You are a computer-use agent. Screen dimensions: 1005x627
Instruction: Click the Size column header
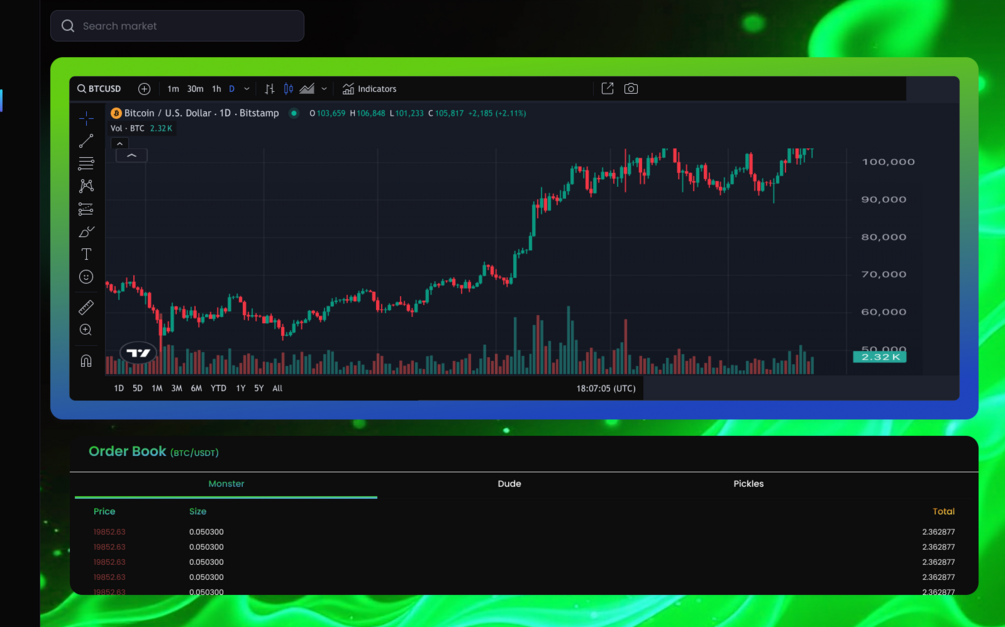click(x=197, y=512)
